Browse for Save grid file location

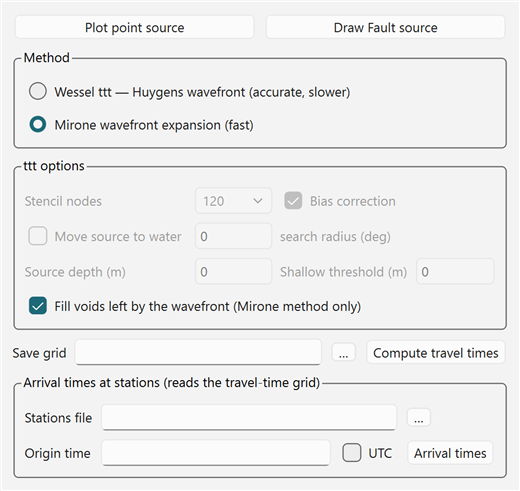(x=344, y=353)
